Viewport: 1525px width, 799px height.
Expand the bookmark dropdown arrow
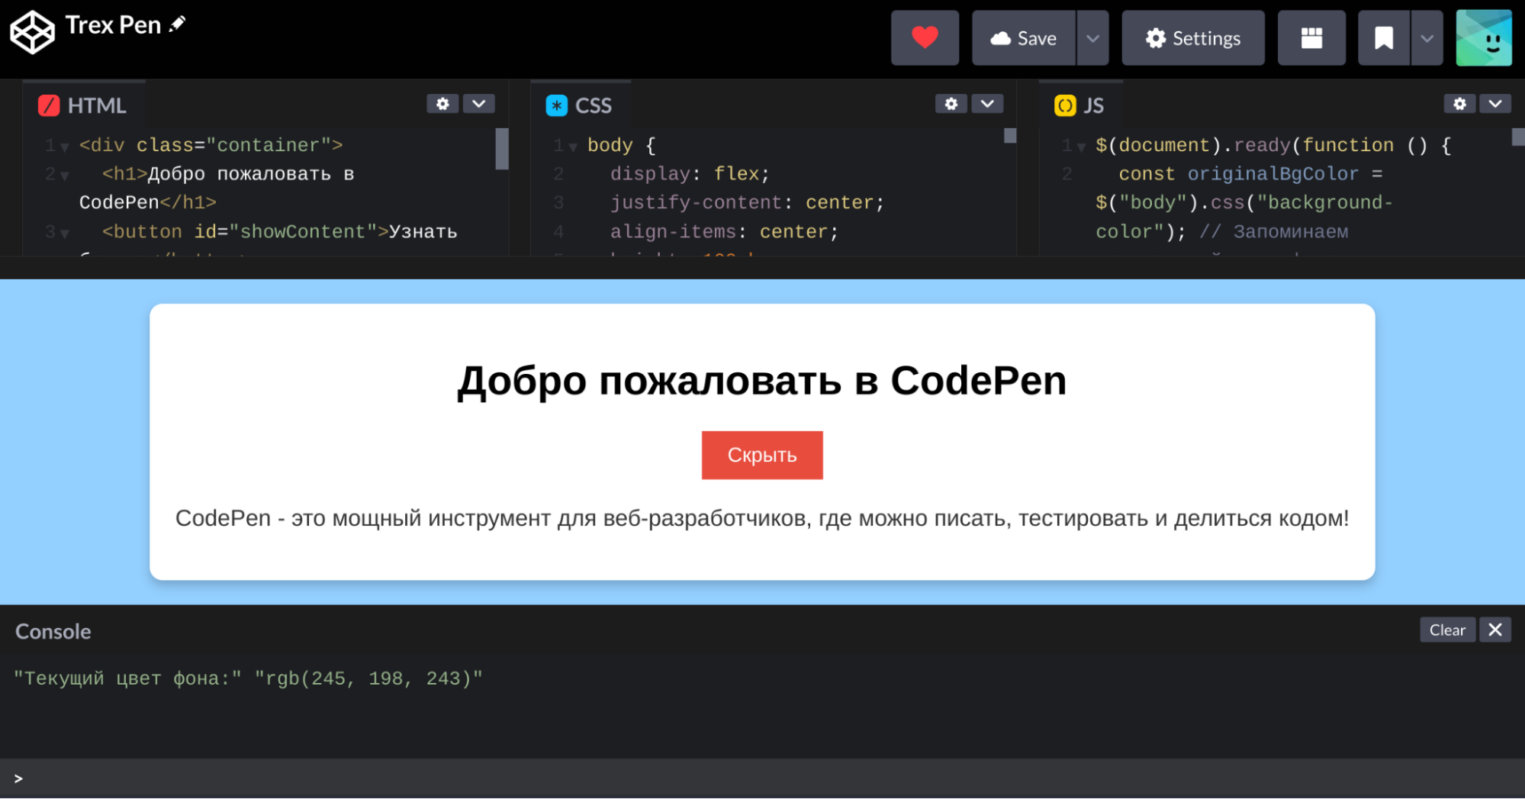(1427, 38)
